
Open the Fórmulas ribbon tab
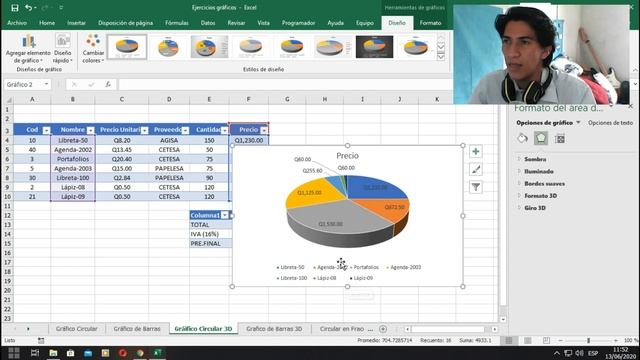pos(177,23)
